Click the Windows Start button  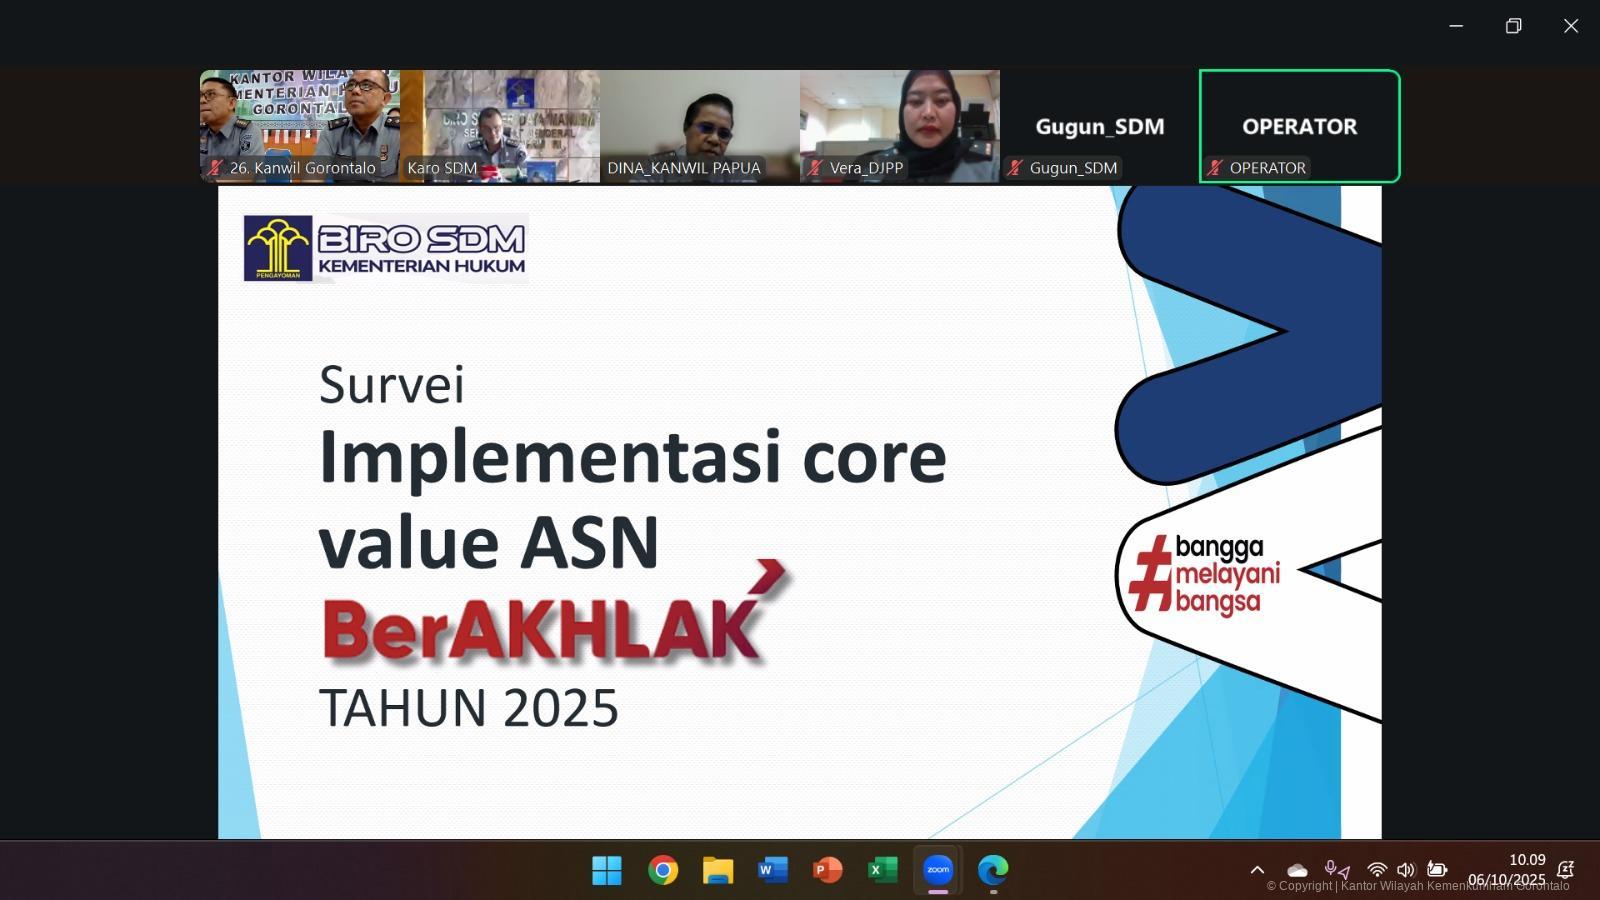point(607,870)
